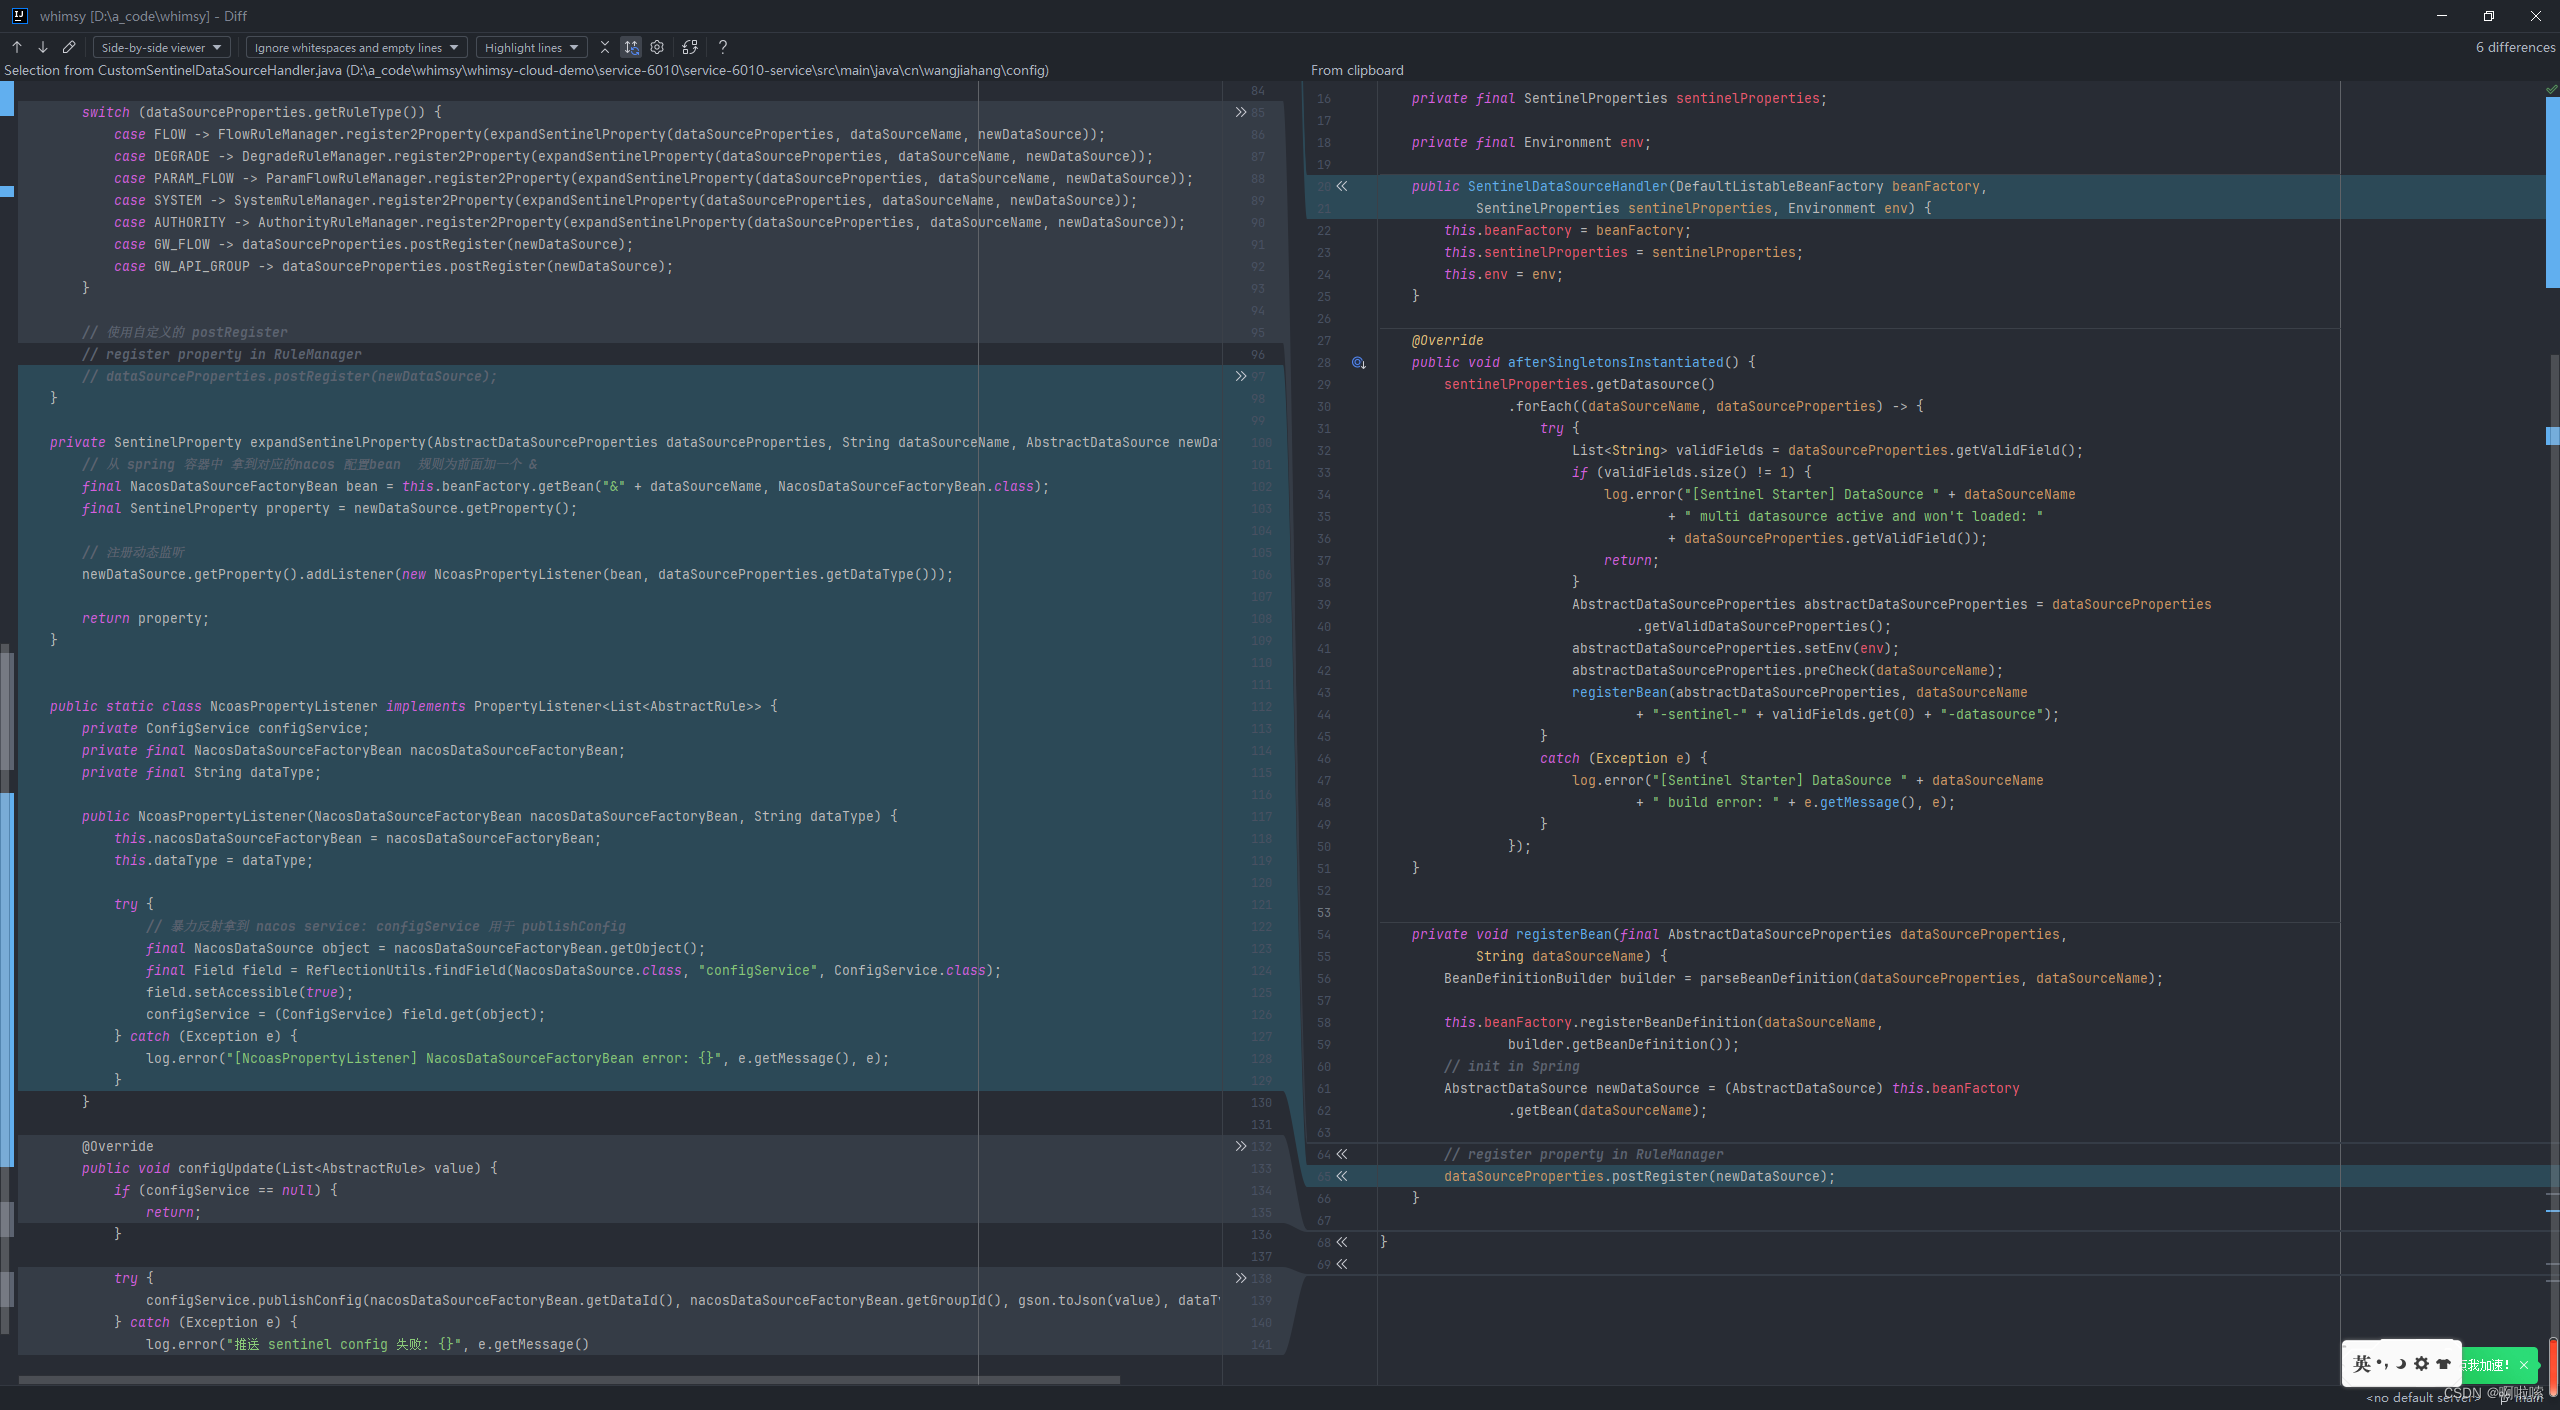Jump to previous difference using up arrow icon
The image size is (2560, 1410).
16,47
